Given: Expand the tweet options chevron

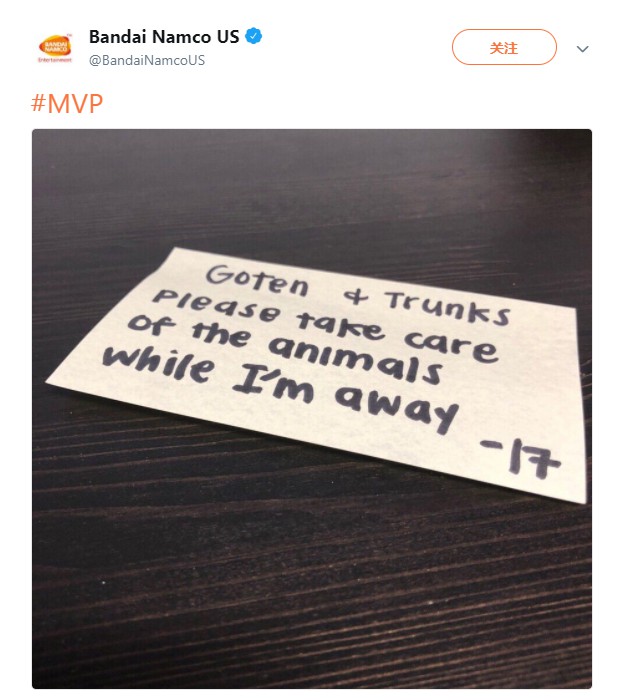Looking at the screenshot, I should tap(582, 49).
